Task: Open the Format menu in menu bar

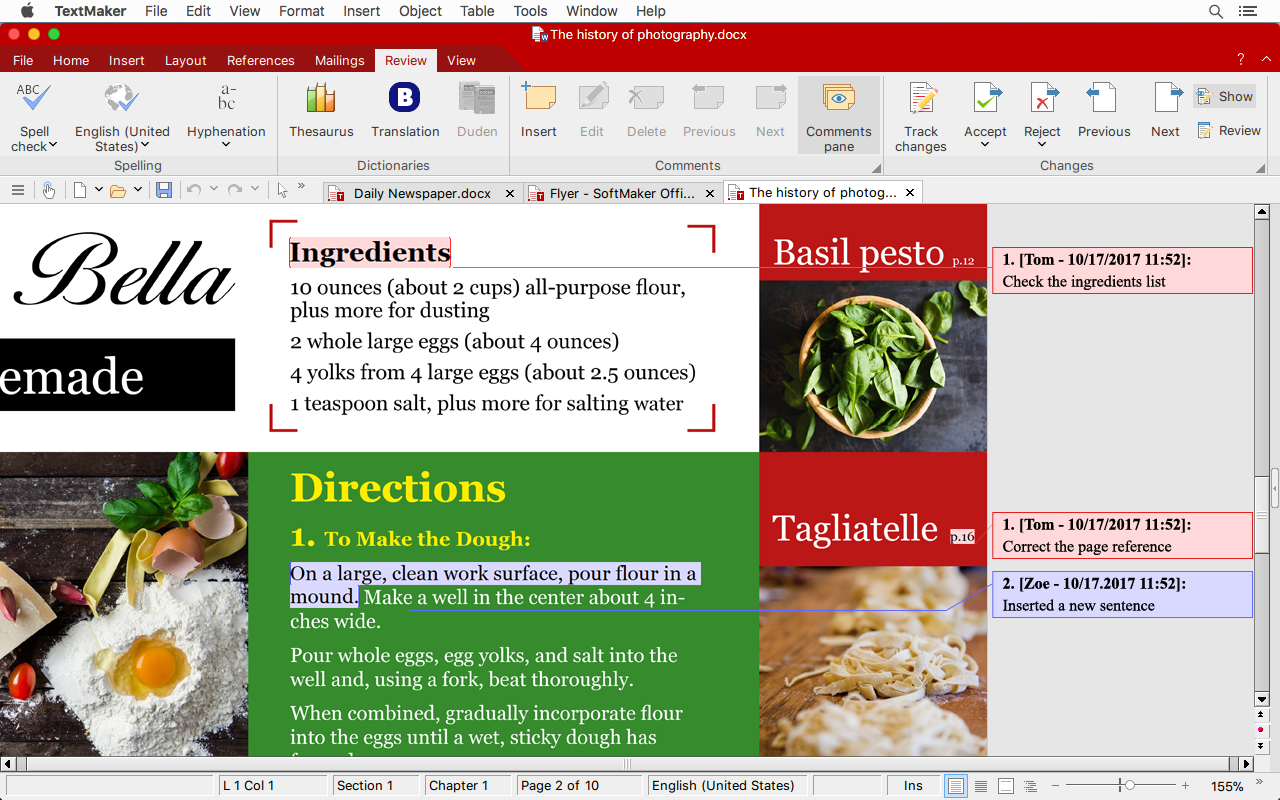Action: (x=302, y=11)
